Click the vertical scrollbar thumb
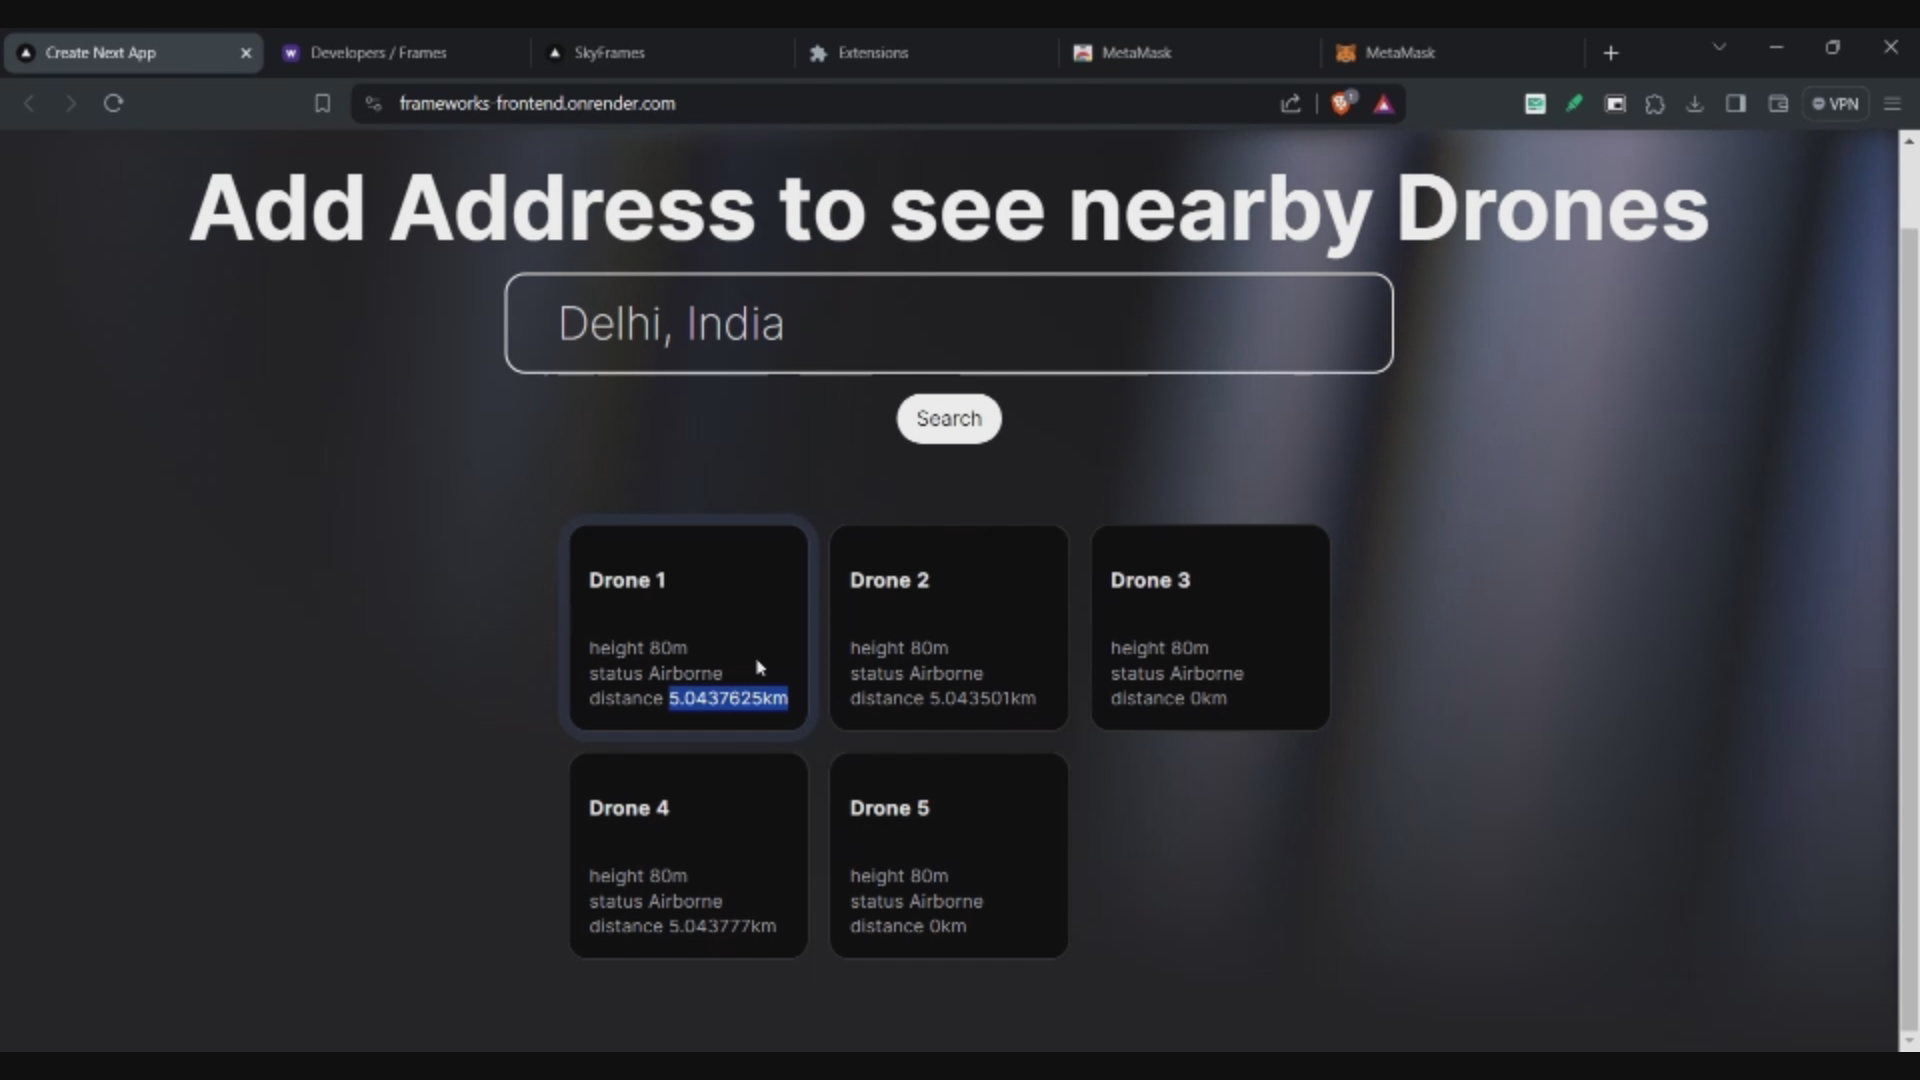The width and height of the screenshot is (1920, 1080). pos(1909,627)
